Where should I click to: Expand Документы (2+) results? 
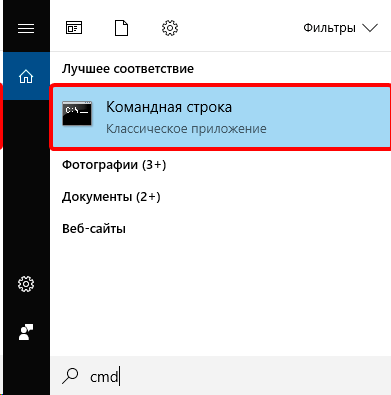pos(111,197)
